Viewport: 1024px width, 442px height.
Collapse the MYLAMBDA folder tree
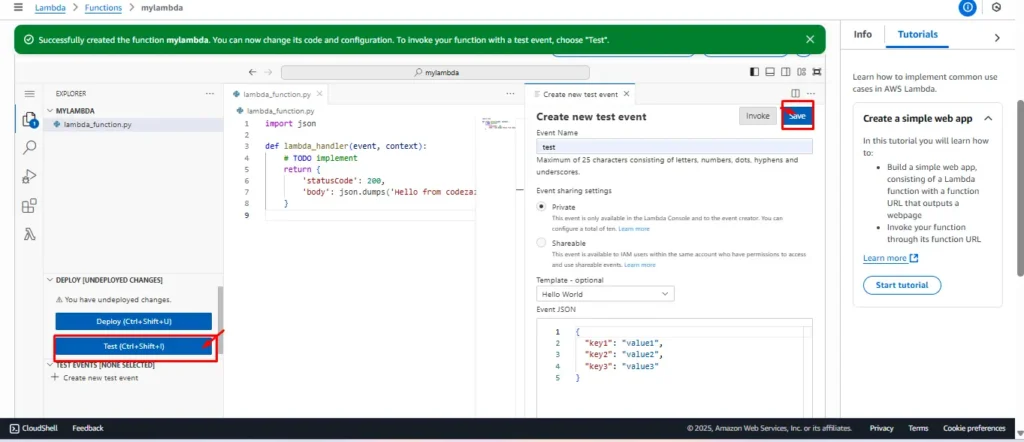coord(50,111)
